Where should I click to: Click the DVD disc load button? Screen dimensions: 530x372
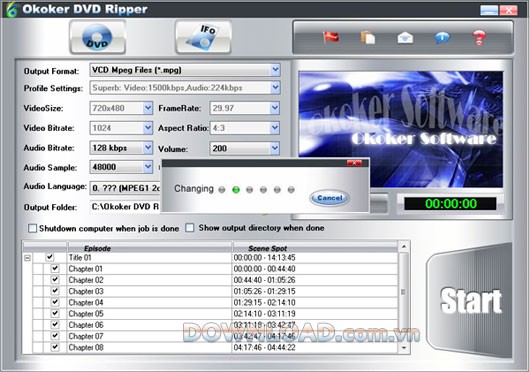pyautogui.click(x=97, y=37)
